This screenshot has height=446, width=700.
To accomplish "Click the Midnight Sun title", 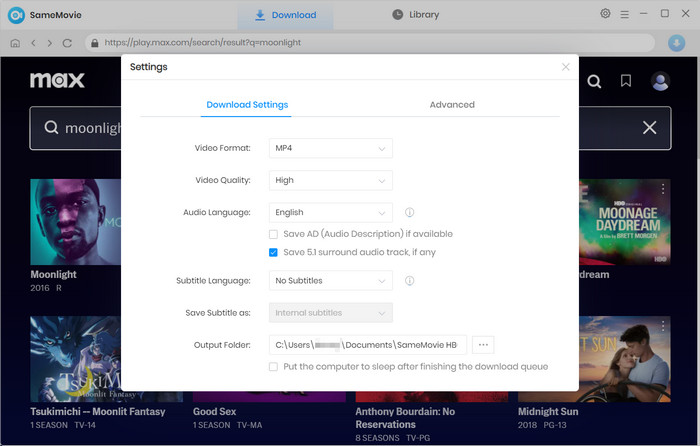I will click(548, 412).
